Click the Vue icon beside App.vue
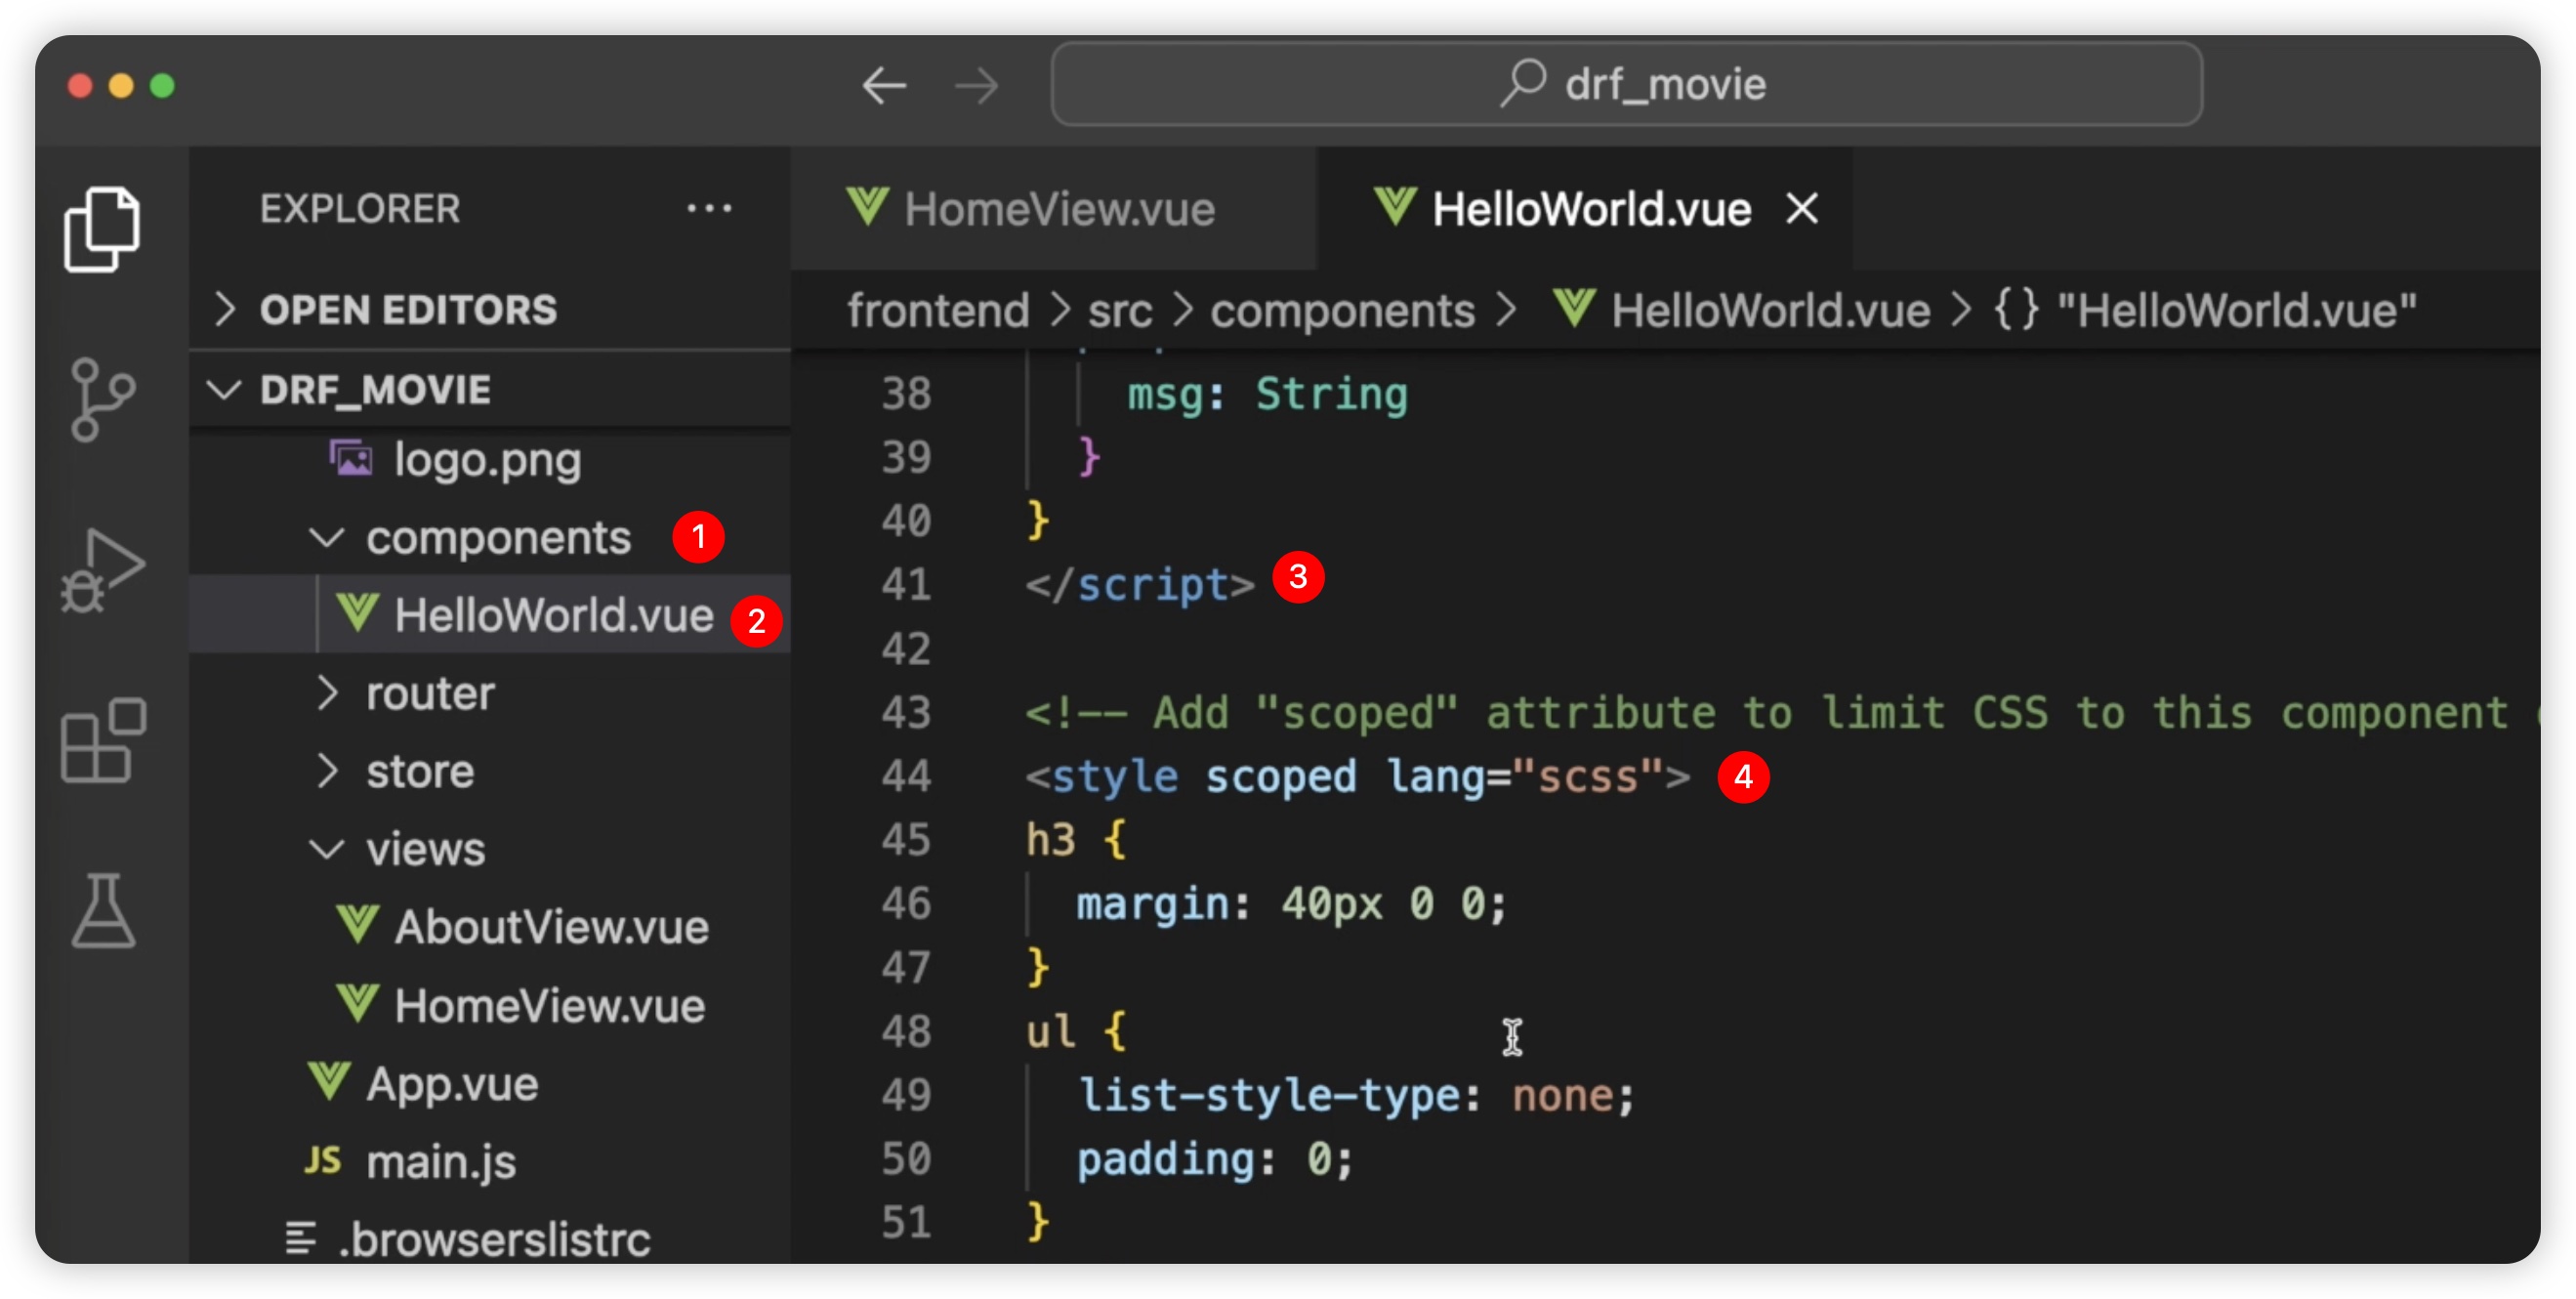The image size is (2576, 1299). coord(329,1082)
